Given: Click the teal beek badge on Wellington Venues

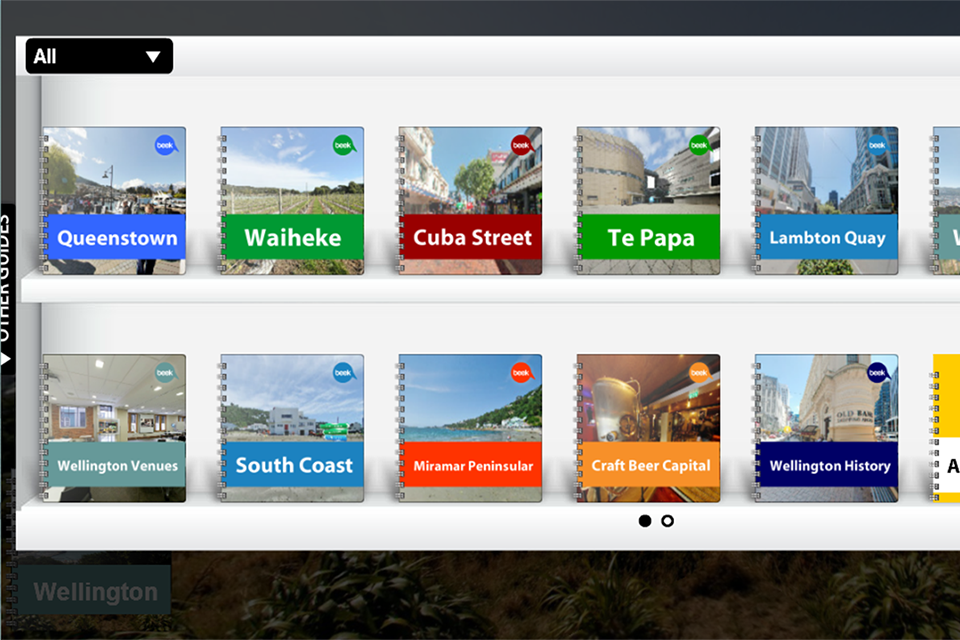Looking at the screenshot, I should pyautogui.click(x=166, y=372).
